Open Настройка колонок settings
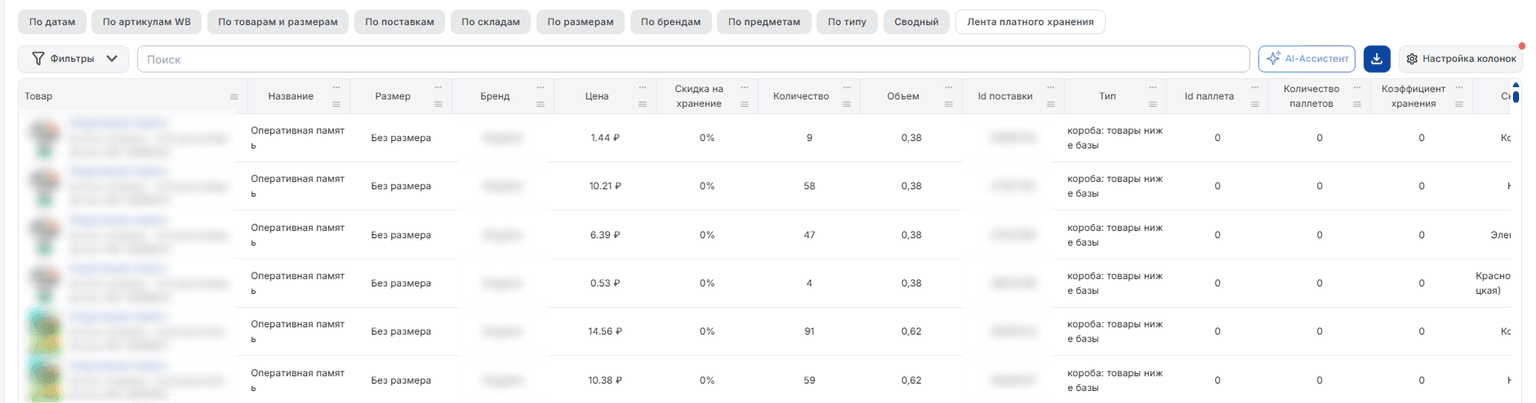1536x403 pixels. [x=1460, y=59]
